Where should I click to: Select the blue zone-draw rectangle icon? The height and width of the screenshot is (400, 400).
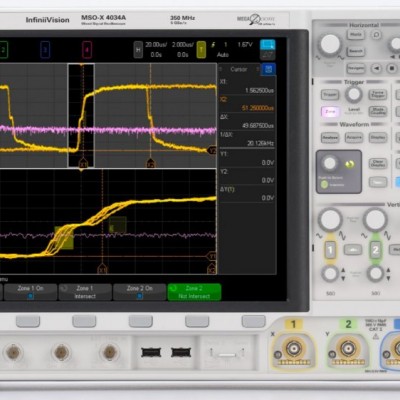(x=267, y=45)
